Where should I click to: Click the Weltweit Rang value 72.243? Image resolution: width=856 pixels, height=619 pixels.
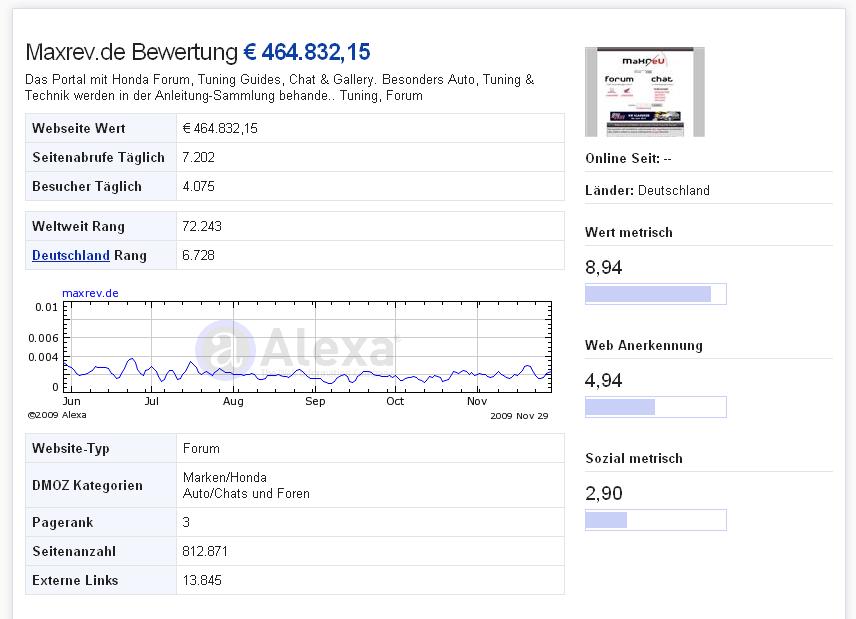(x=202, y=226)
